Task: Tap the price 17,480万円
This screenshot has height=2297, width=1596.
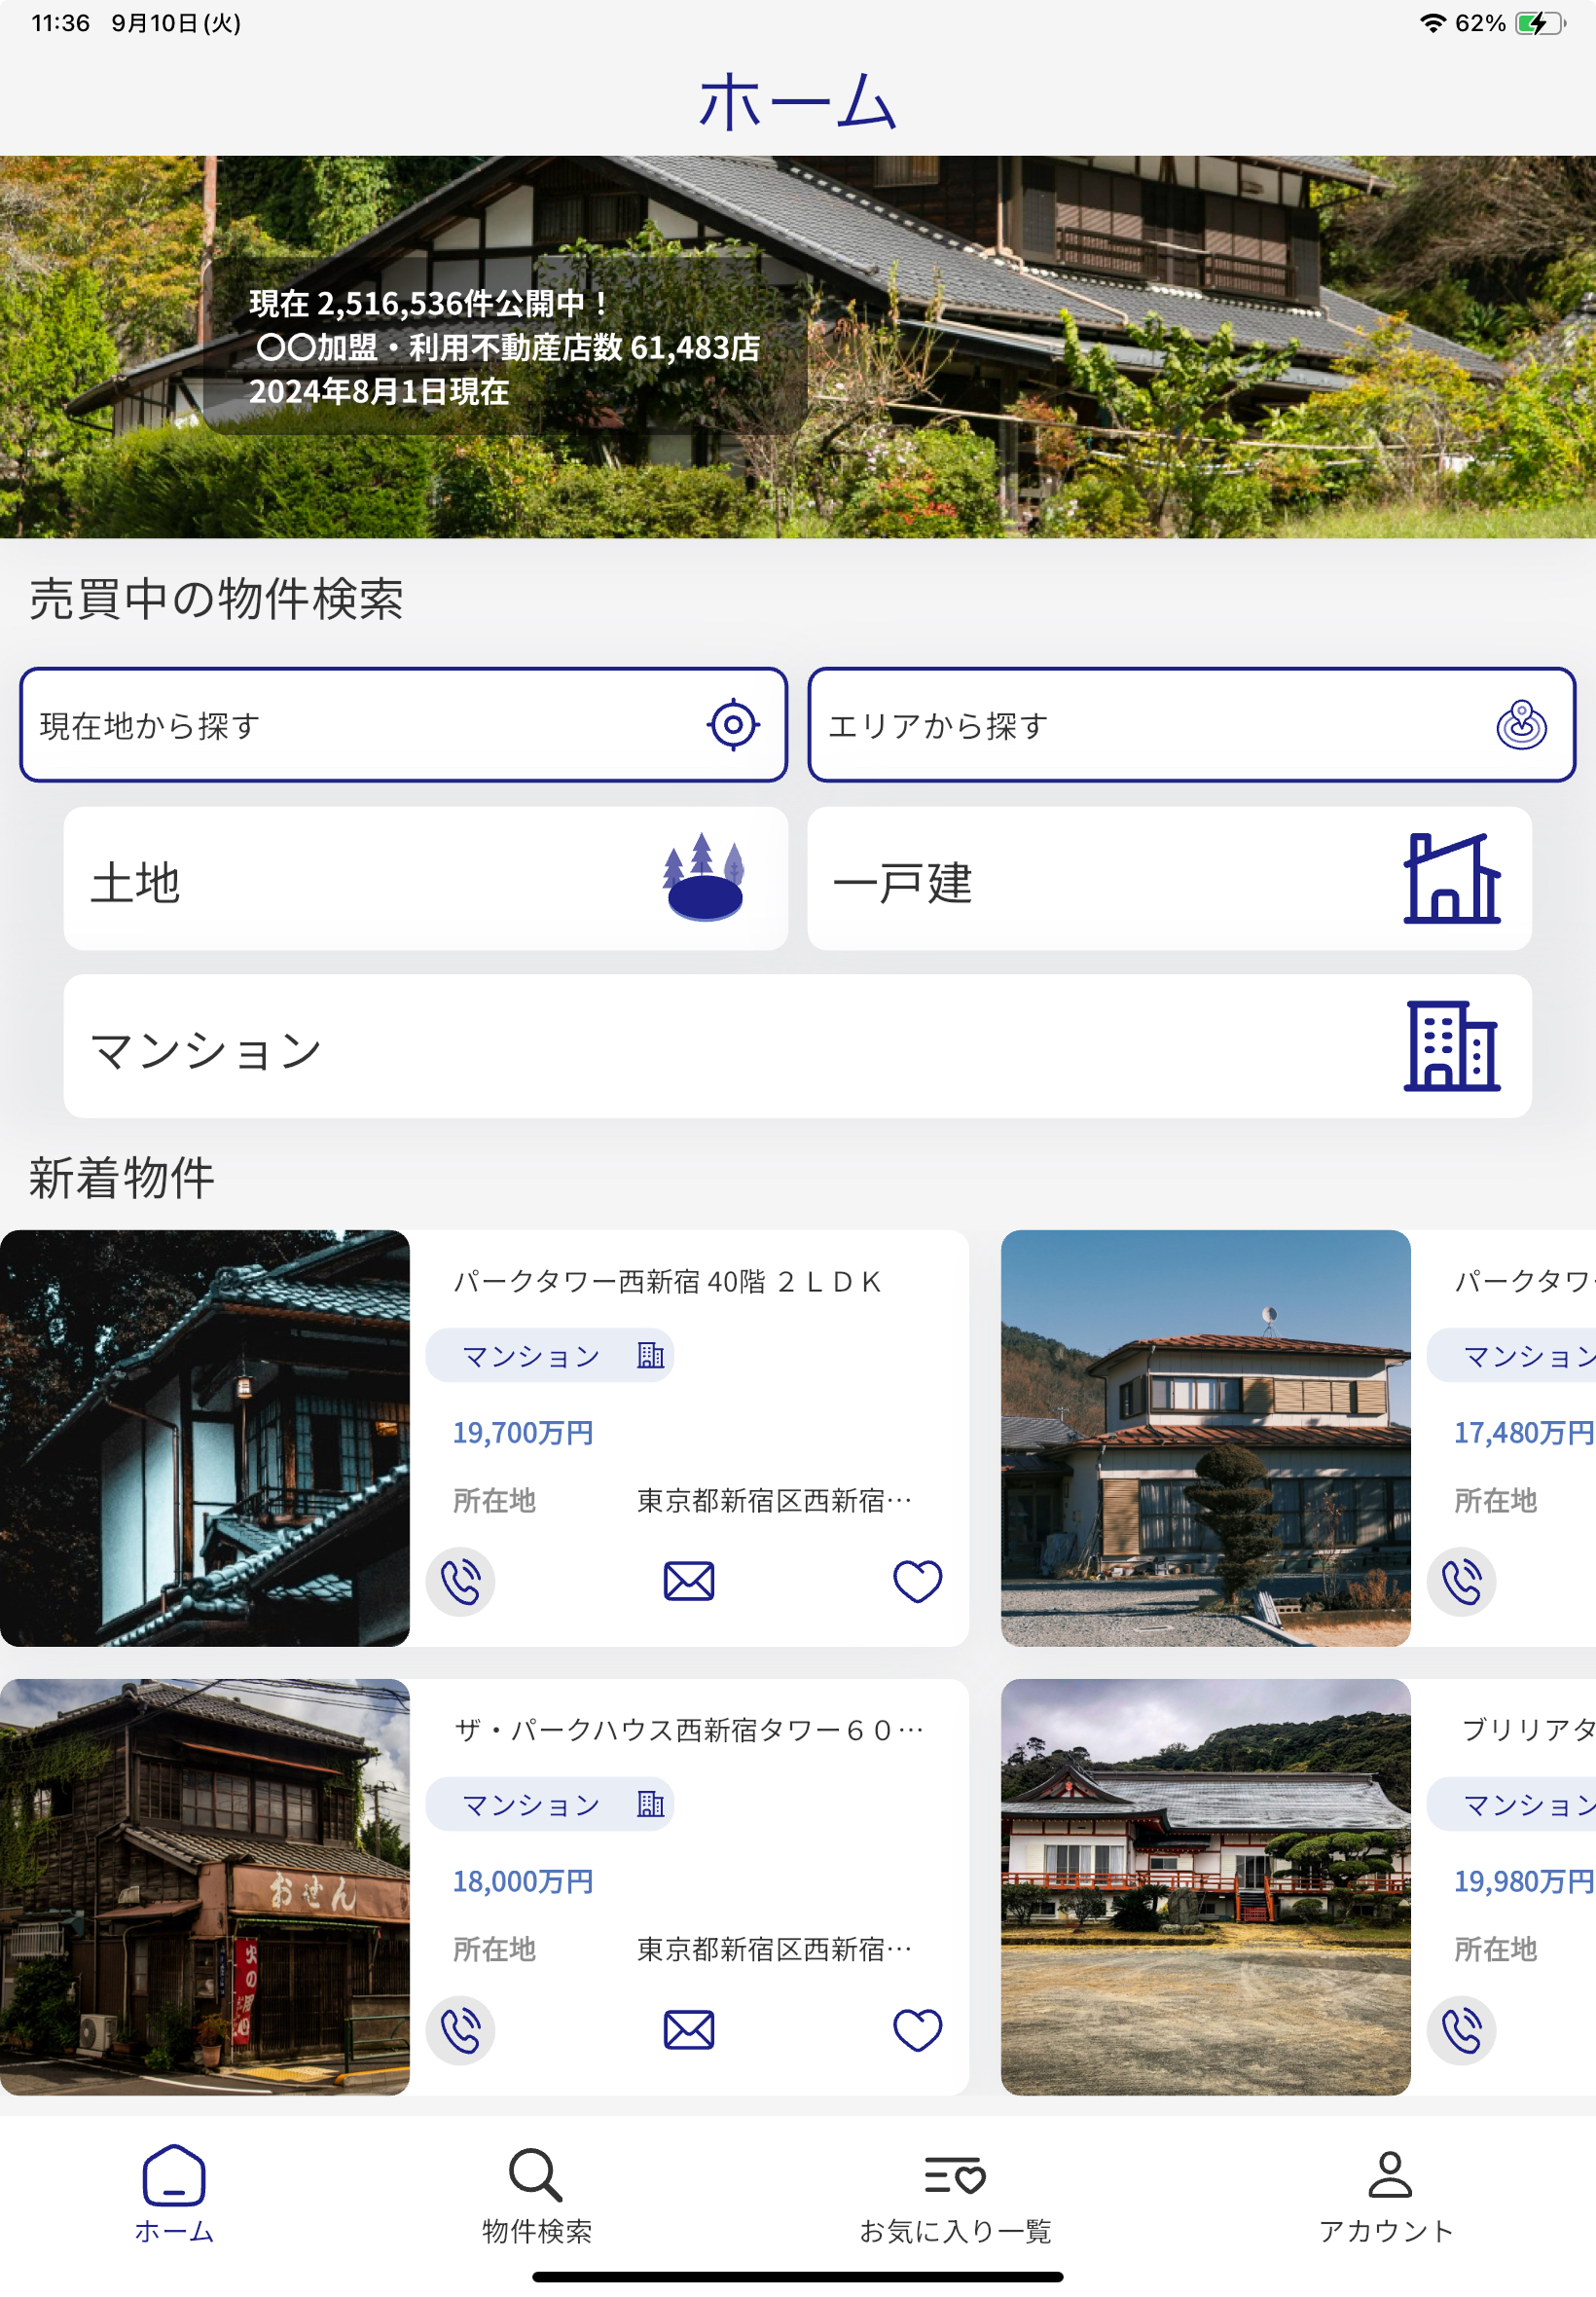Action: pos(1524,1434)
